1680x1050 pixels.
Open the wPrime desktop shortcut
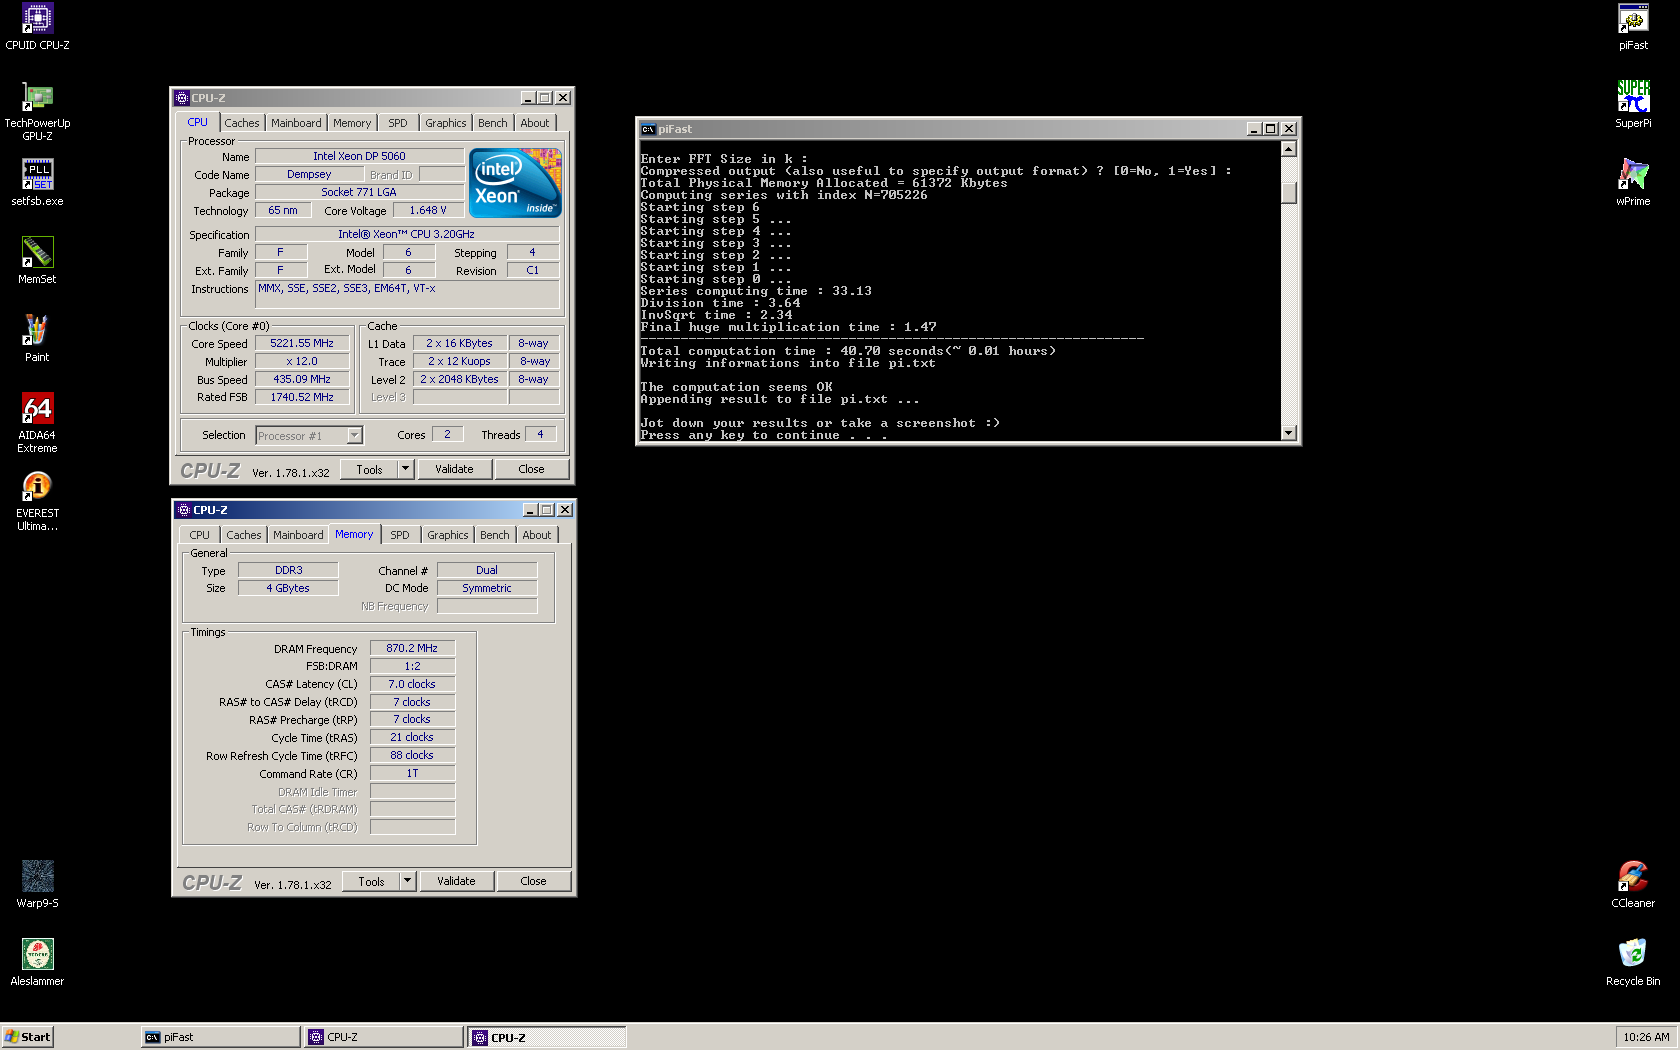pyautogui.click(x=1633, y=183)
